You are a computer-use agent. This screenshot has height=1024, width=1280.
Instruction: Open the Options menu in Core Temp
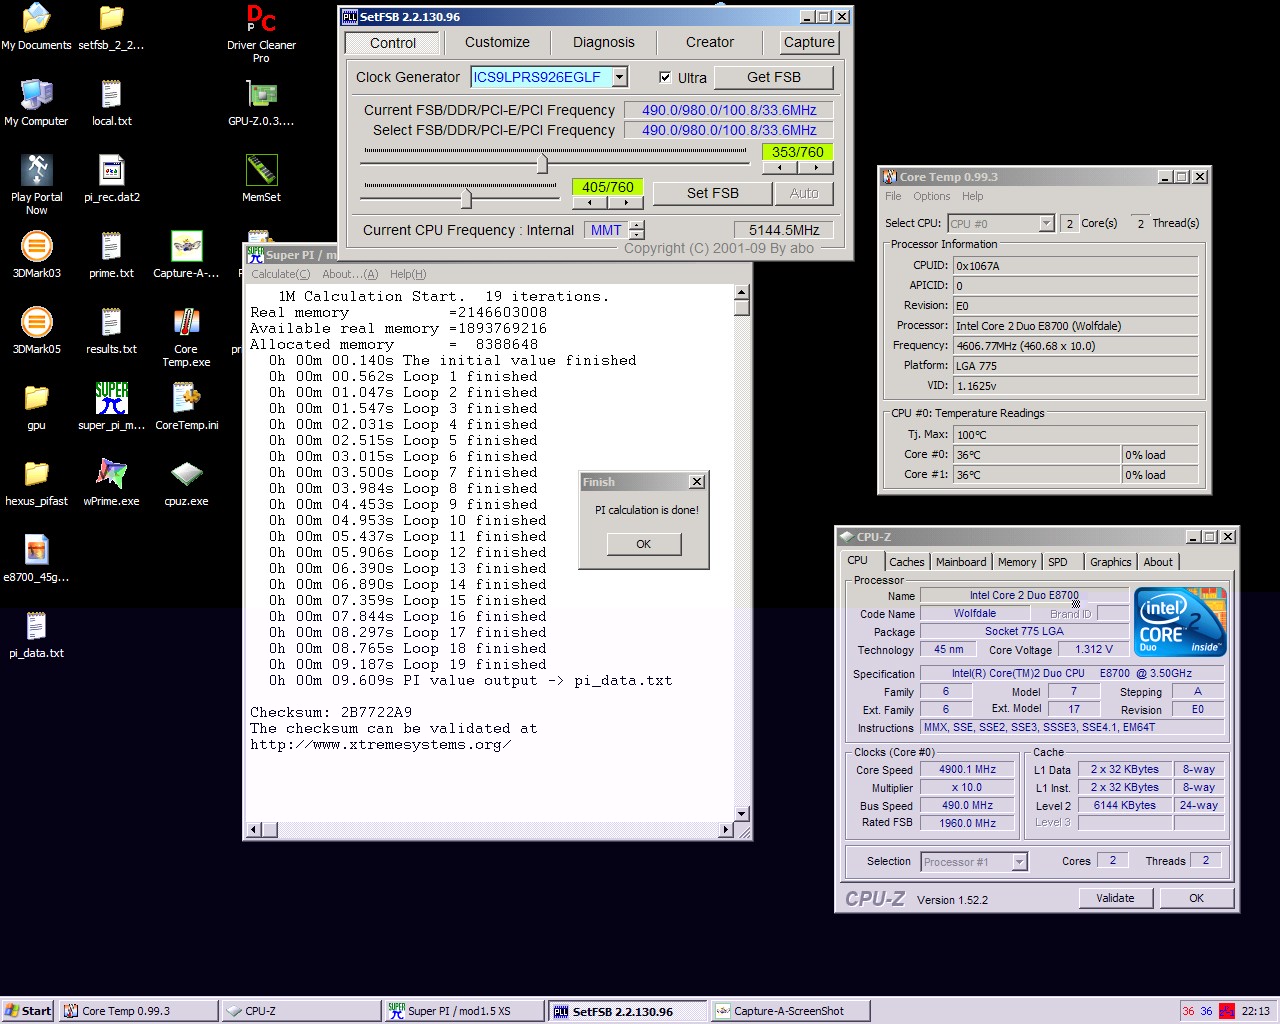coord(931,196)
